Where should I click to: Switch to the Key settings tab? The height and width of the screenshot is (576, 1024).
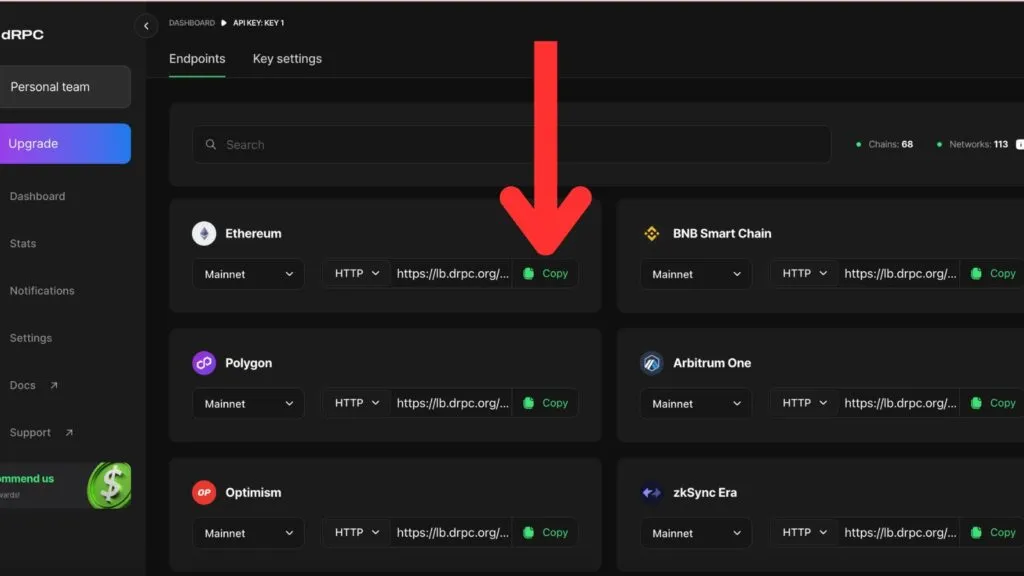[x=287, y=59]
